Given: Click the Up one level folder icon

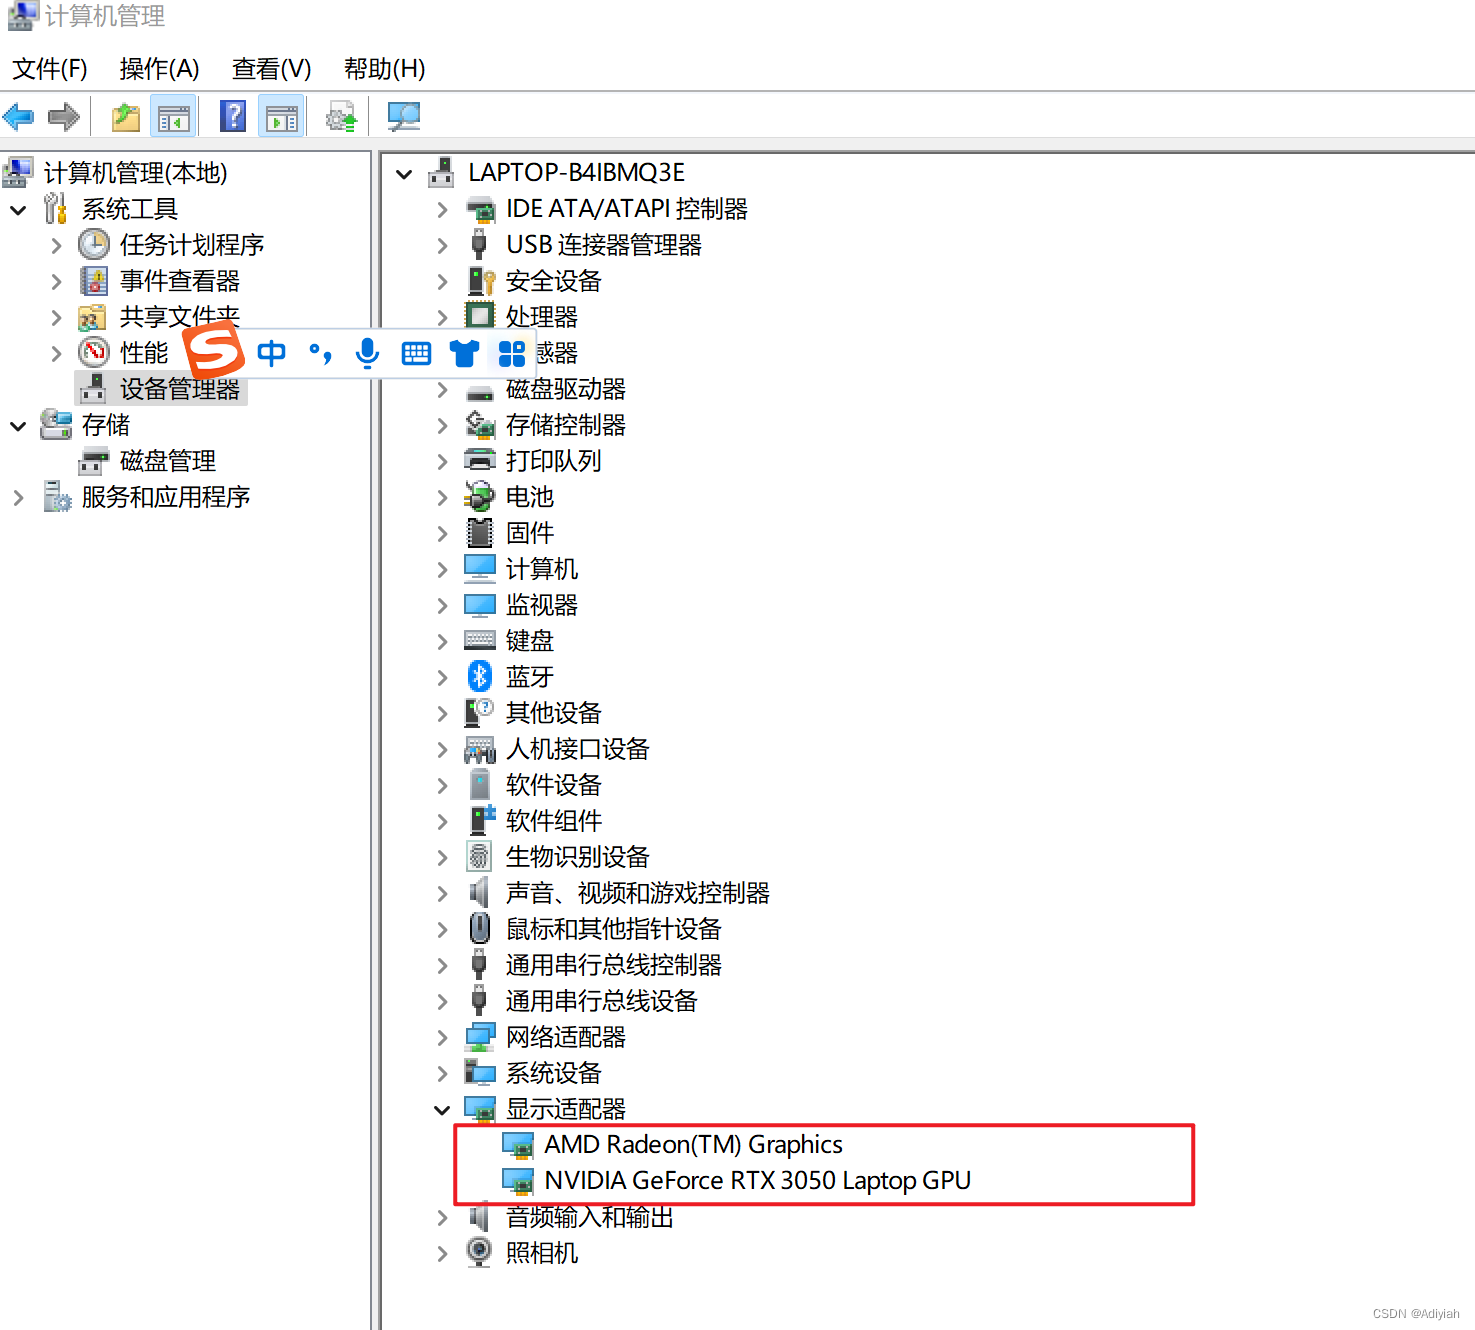Looking at the screenshot, I should (126, 117).
